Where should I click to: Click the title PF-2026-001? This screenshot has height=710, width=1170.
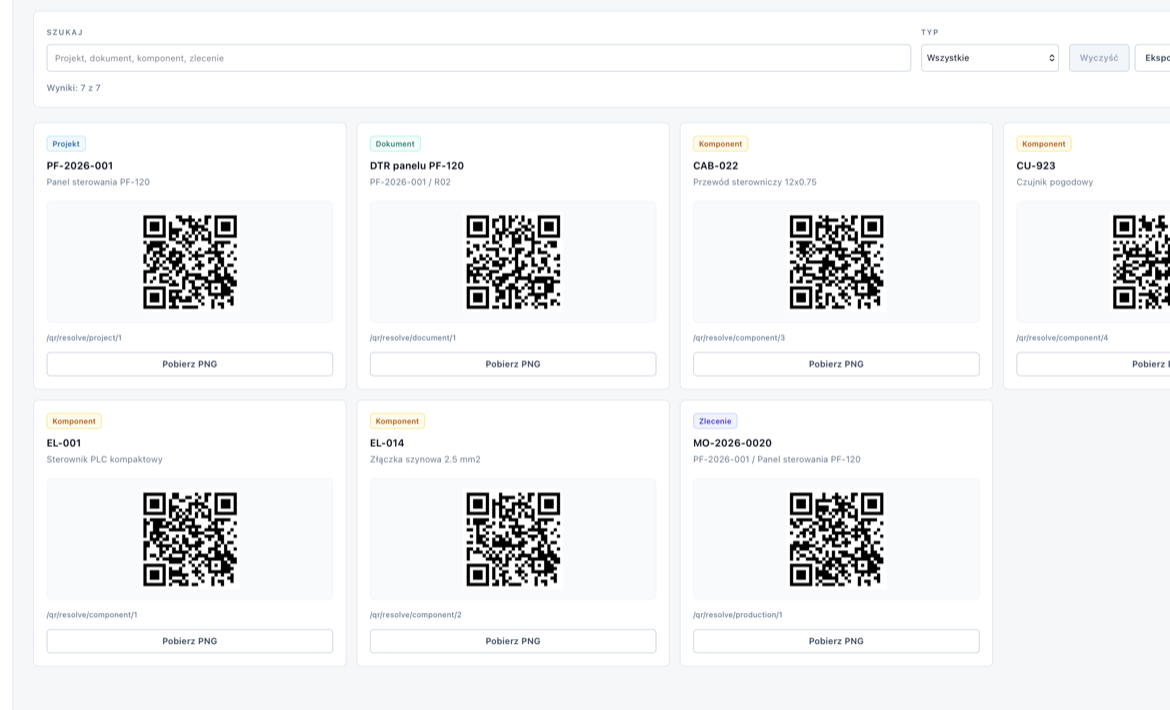(x=80, y=166)
